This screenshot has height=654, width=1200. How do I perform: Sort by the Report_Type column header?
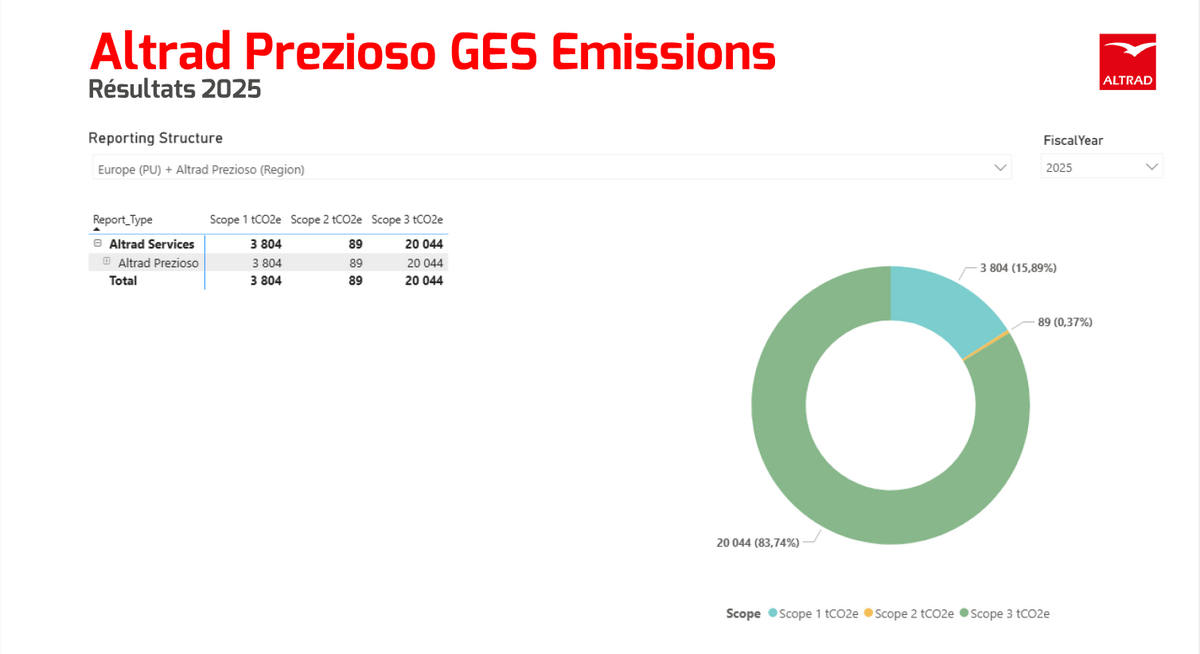pos(123,220)
